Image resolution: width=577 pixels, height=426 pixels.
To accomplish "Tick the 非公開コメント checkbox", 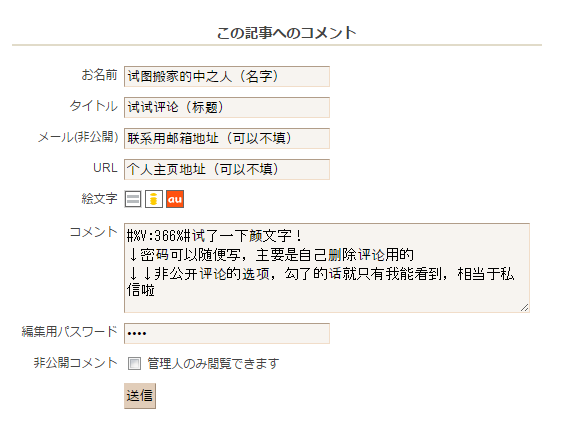I will [134, 363].
